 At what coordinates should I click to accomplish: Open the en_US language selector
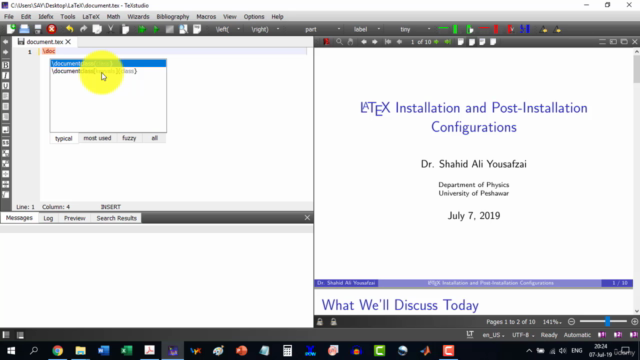[x=493, y=335]
